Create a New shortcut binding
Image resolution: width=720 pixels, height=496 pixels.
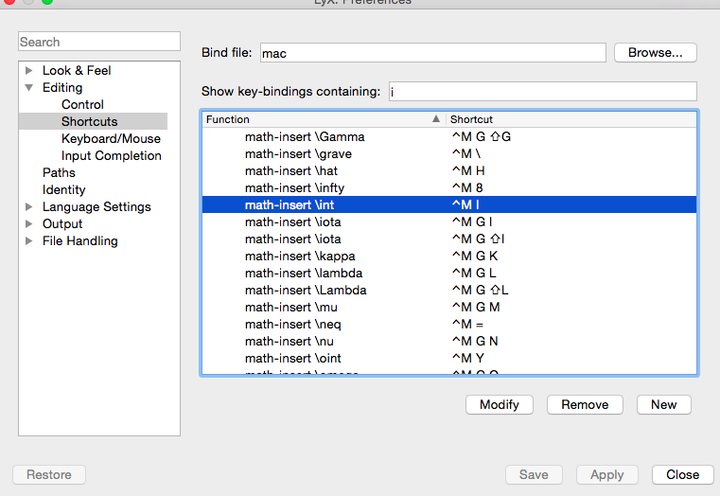[x=663, y=404]
